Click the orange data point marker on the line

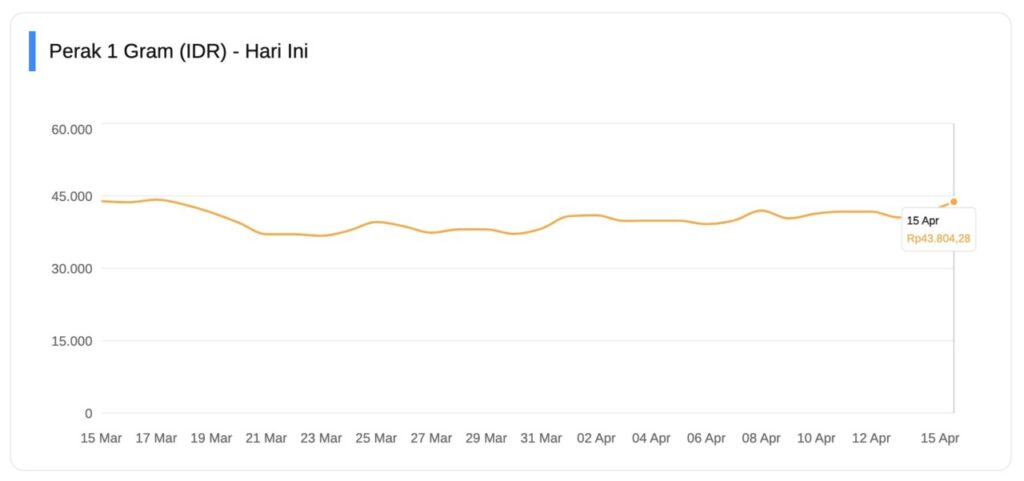pyautogui.click(x=953, y=202)
